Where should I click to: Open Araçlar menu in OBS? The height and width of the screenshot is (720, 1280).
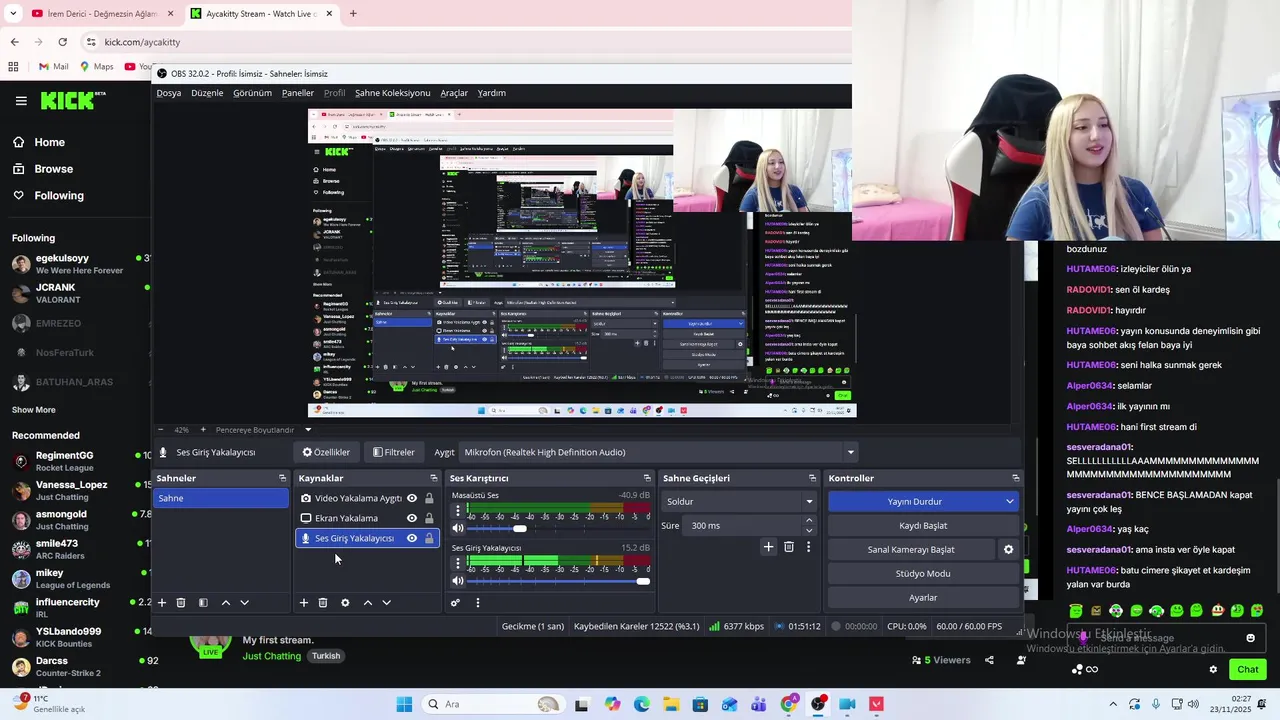click(454, 93)
